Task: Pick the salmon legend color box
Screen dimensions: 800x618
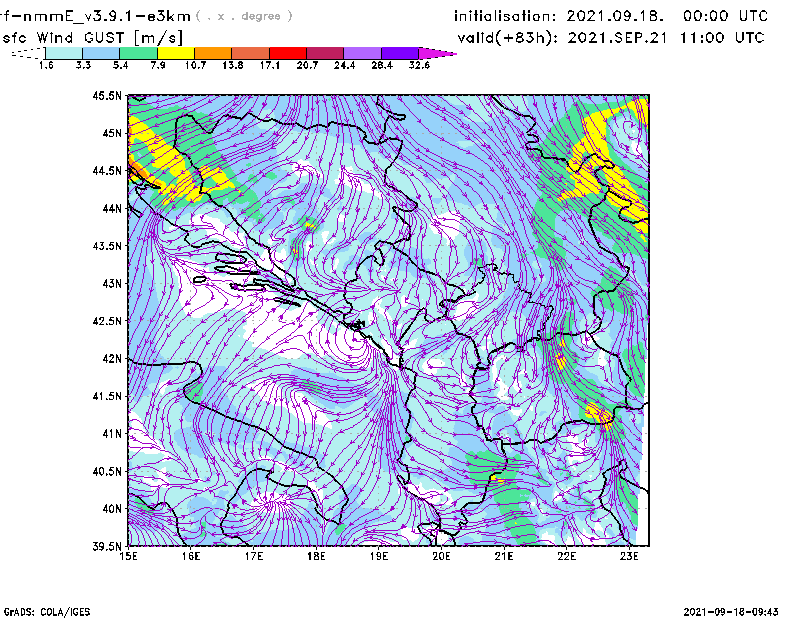Action: click(x=251, y=53)
